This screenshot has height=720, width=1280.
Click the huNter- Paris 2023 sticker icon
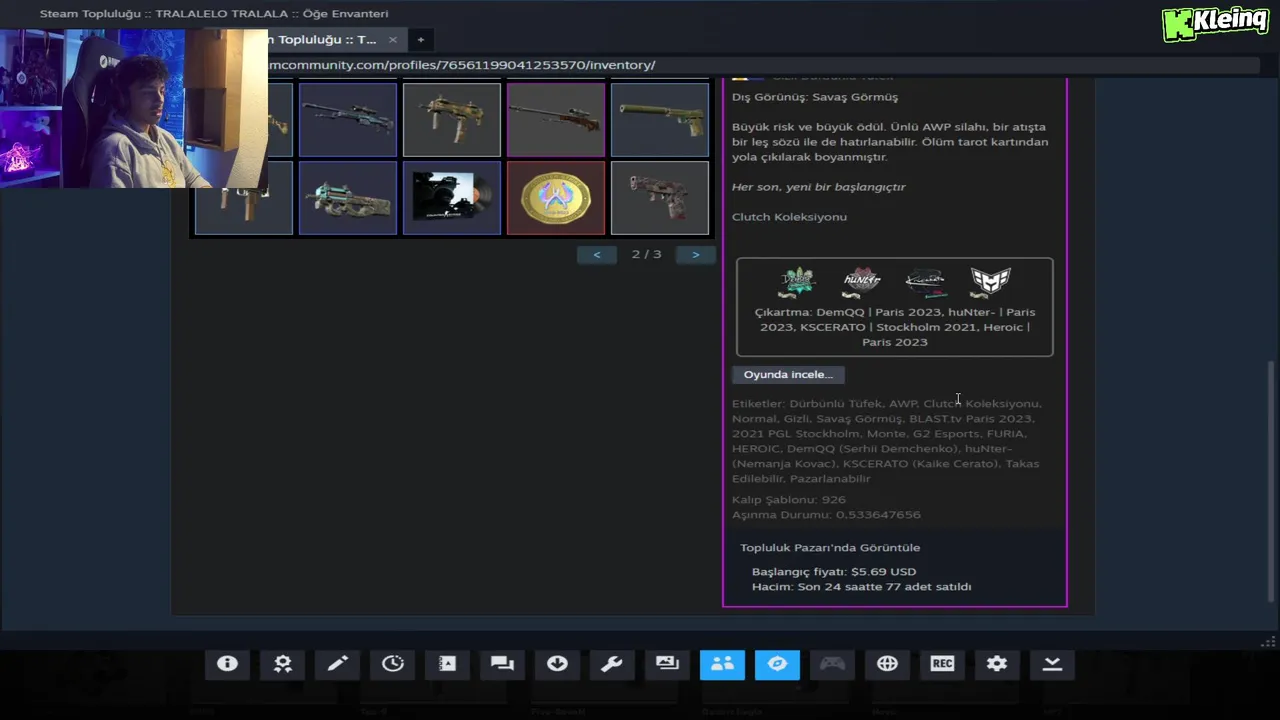click(862, 282)
